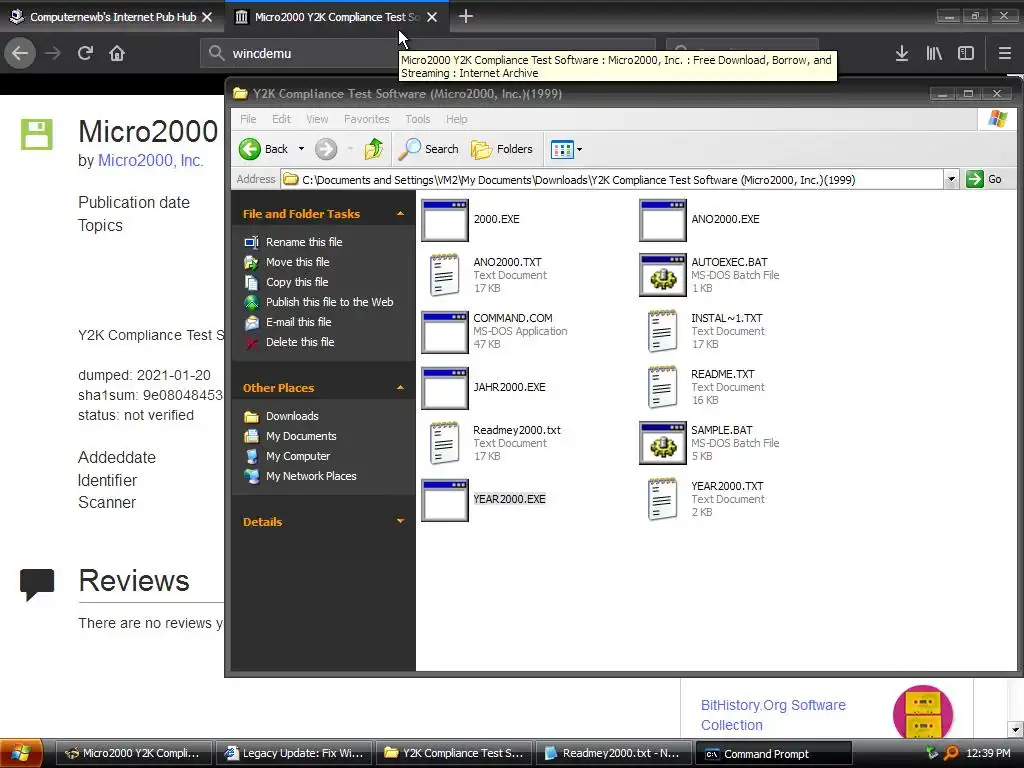This screenshot has height=768, width=1024.
Task: Select the Readmey2000.txt document icon
Action: pos(445,444)
